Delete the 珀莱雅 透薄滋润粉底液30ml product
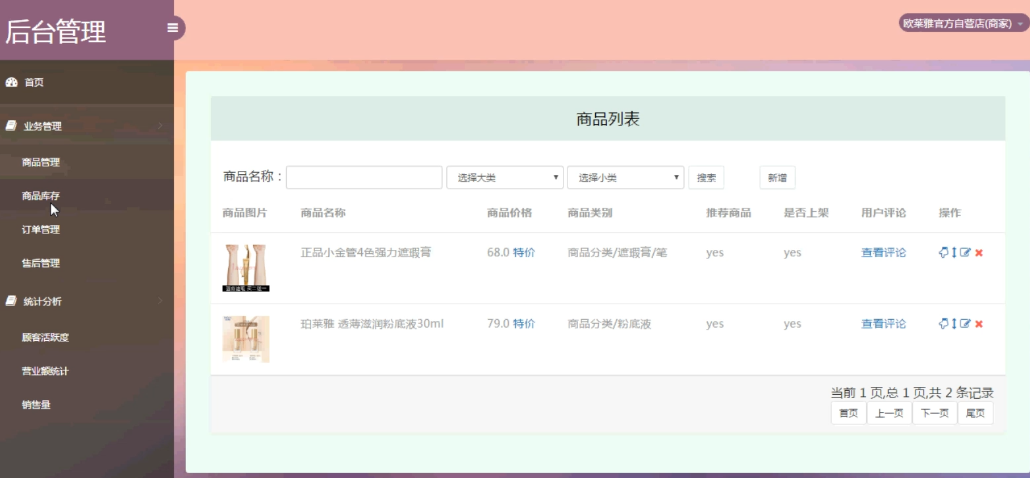The width and height of the screenshot is (1030, 478). tap(979, 324)
